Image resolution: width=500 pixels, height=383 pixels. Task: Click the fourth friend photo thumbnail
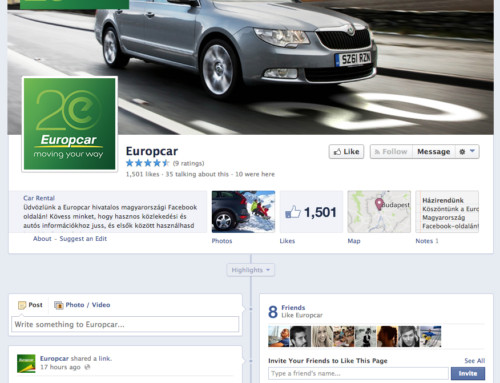pyautogui.click(x=344, y=337)
